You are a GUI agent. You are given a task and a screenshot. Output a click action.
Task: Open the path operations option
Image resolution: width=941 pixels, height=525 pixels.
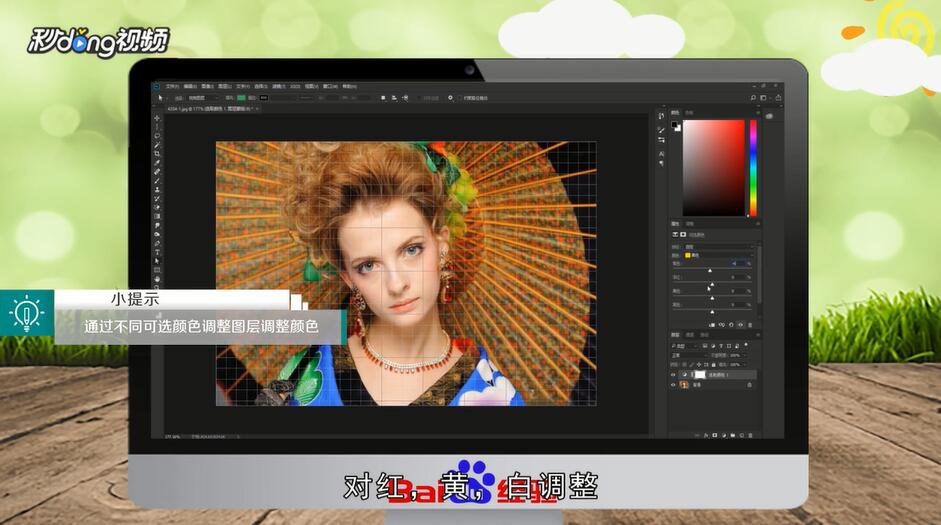[383, 98]
